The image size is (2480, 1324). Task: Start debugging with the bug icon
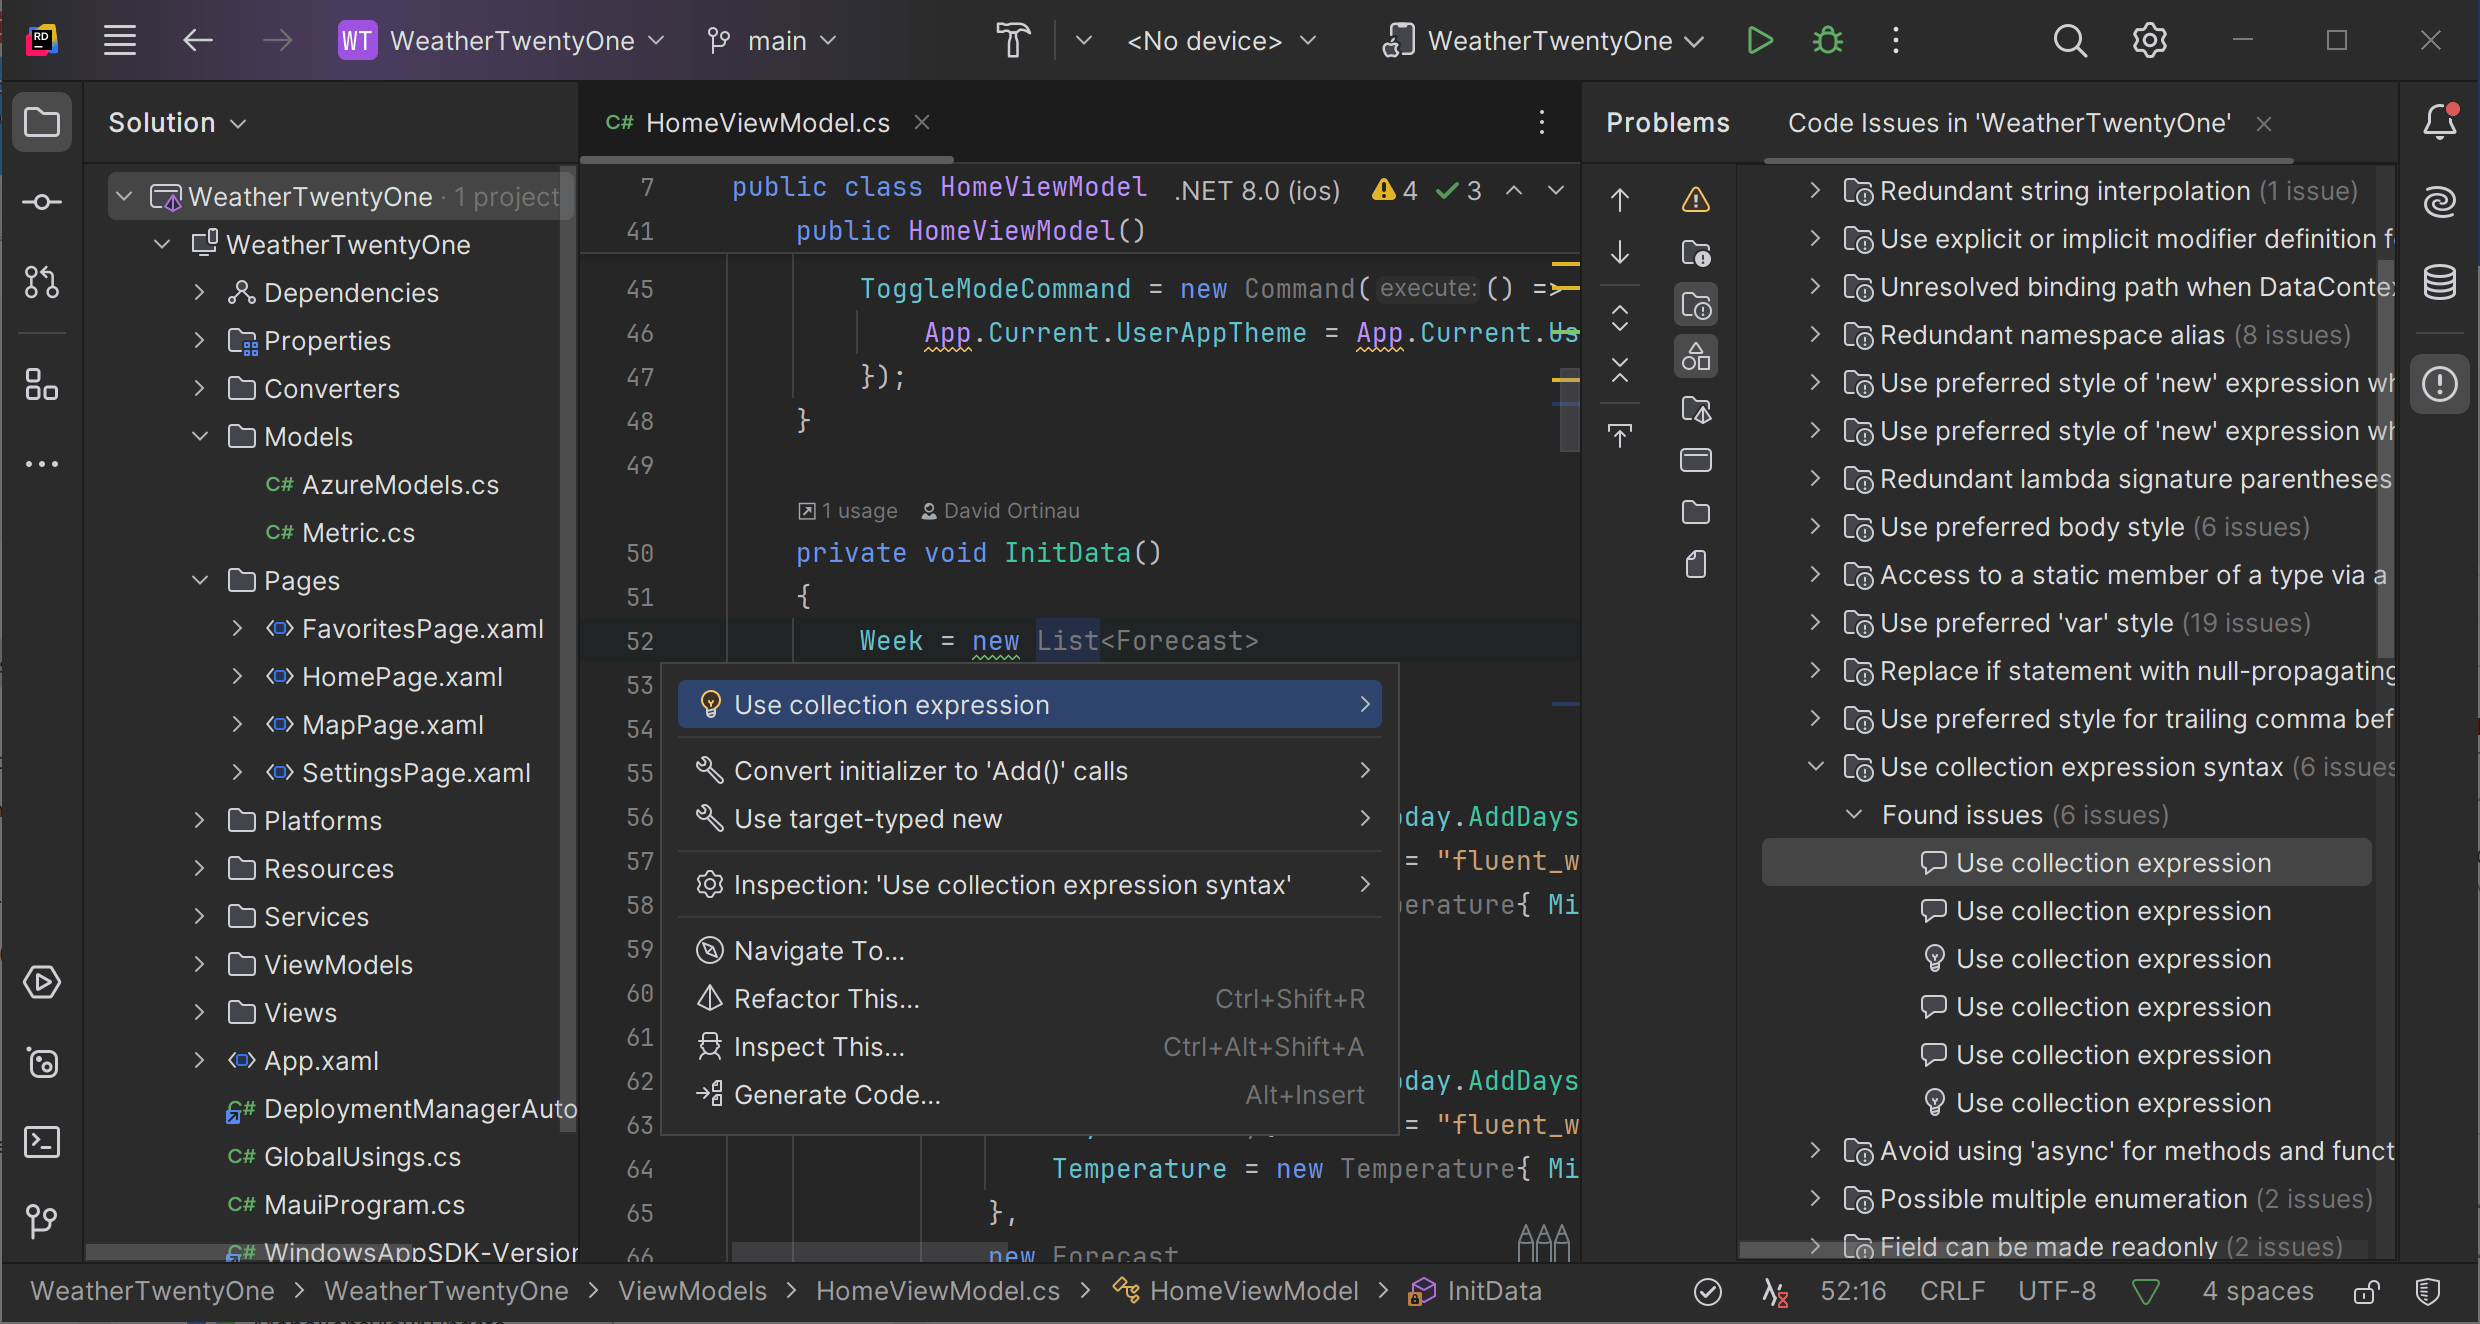click(x=1828, y=41)
